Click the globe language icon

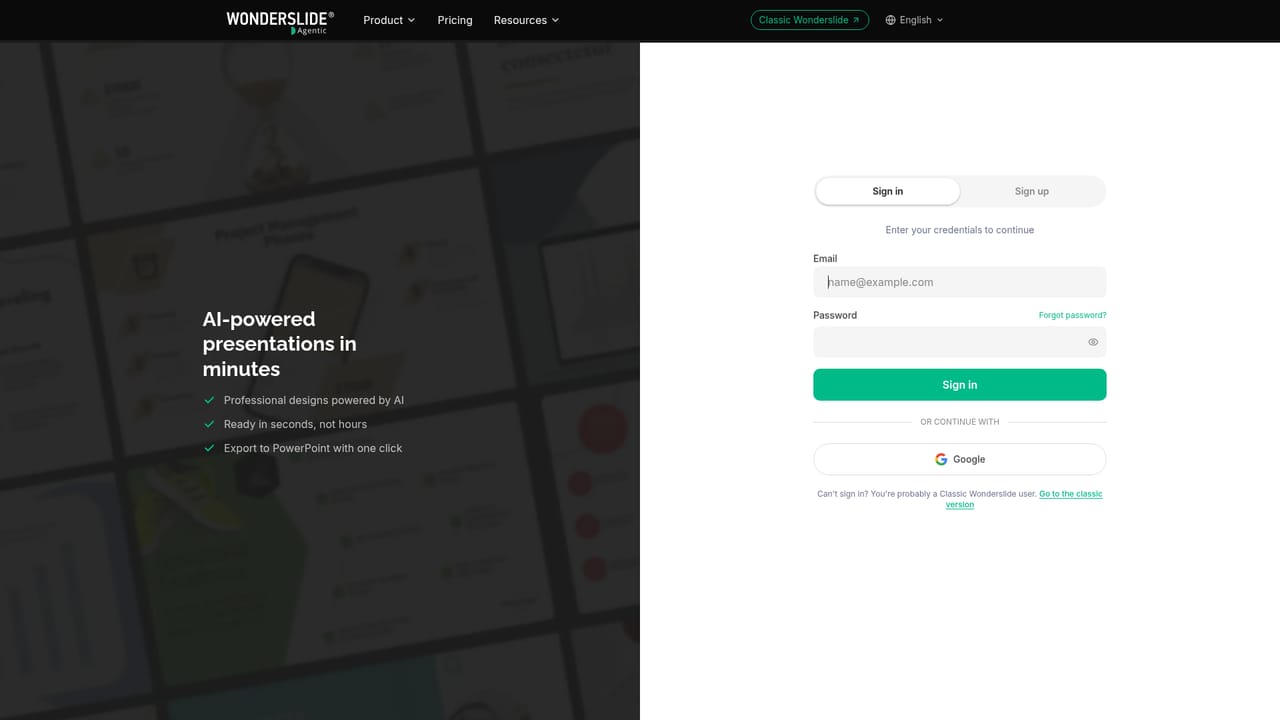coord(890,20)
